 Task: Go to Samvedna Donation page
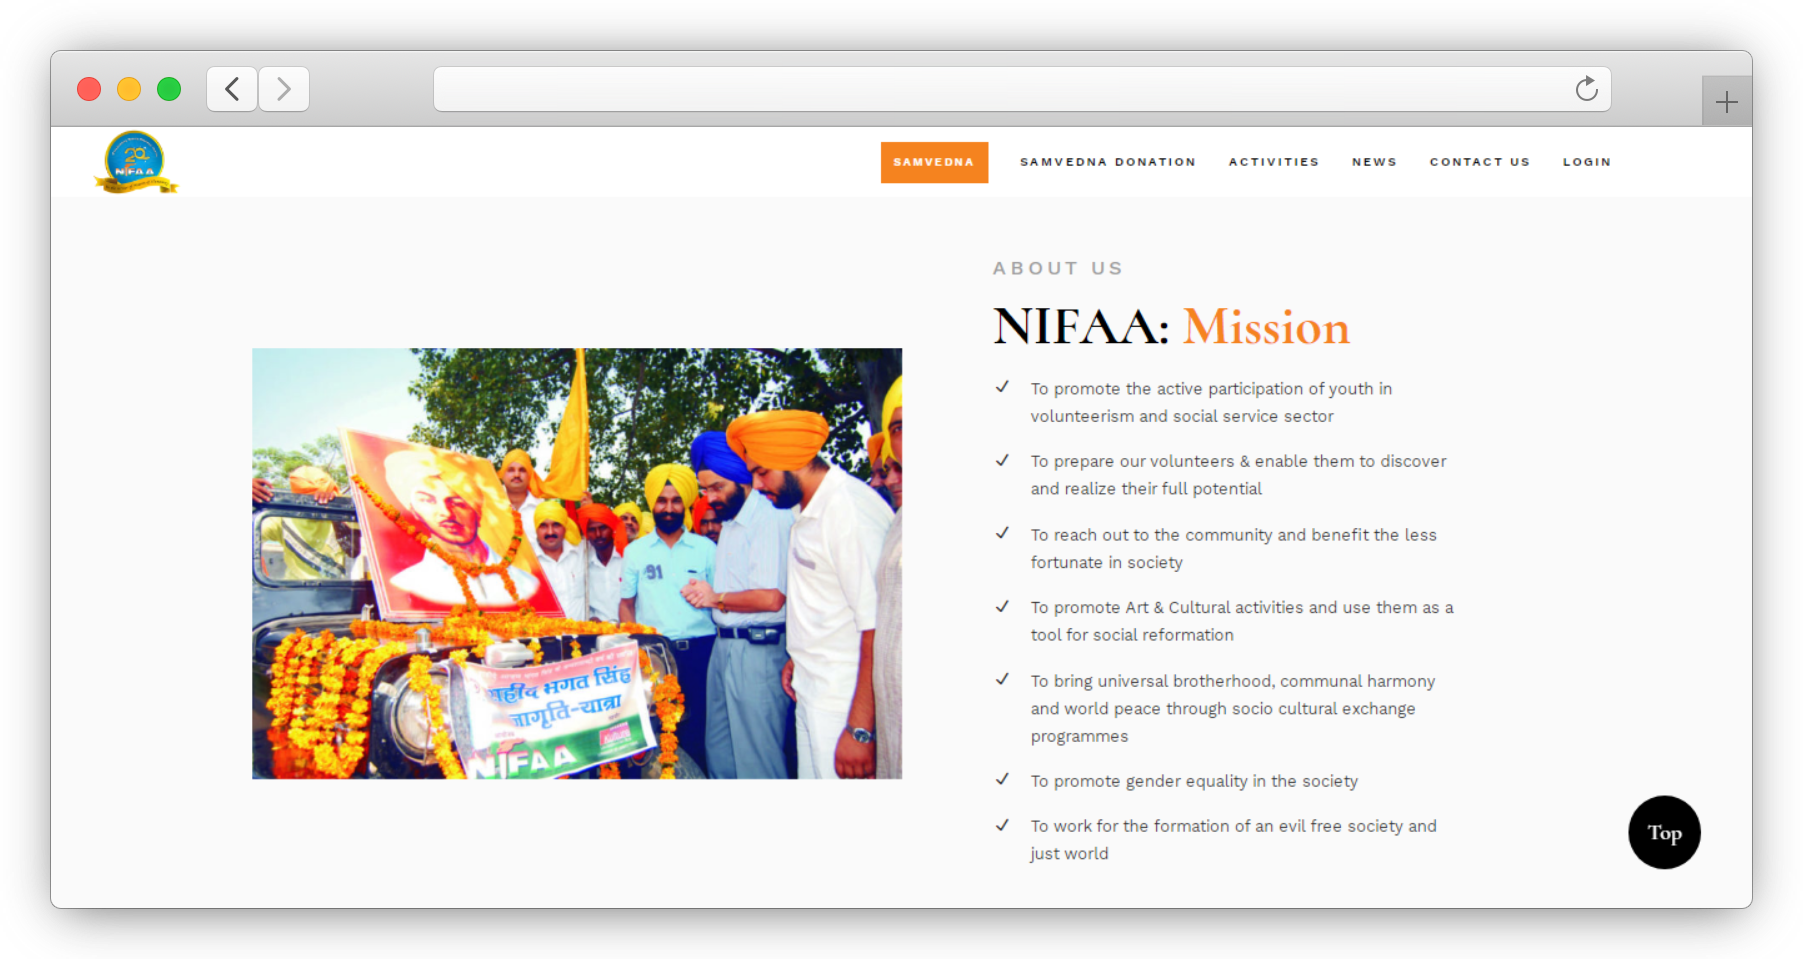pos(1107,162)
